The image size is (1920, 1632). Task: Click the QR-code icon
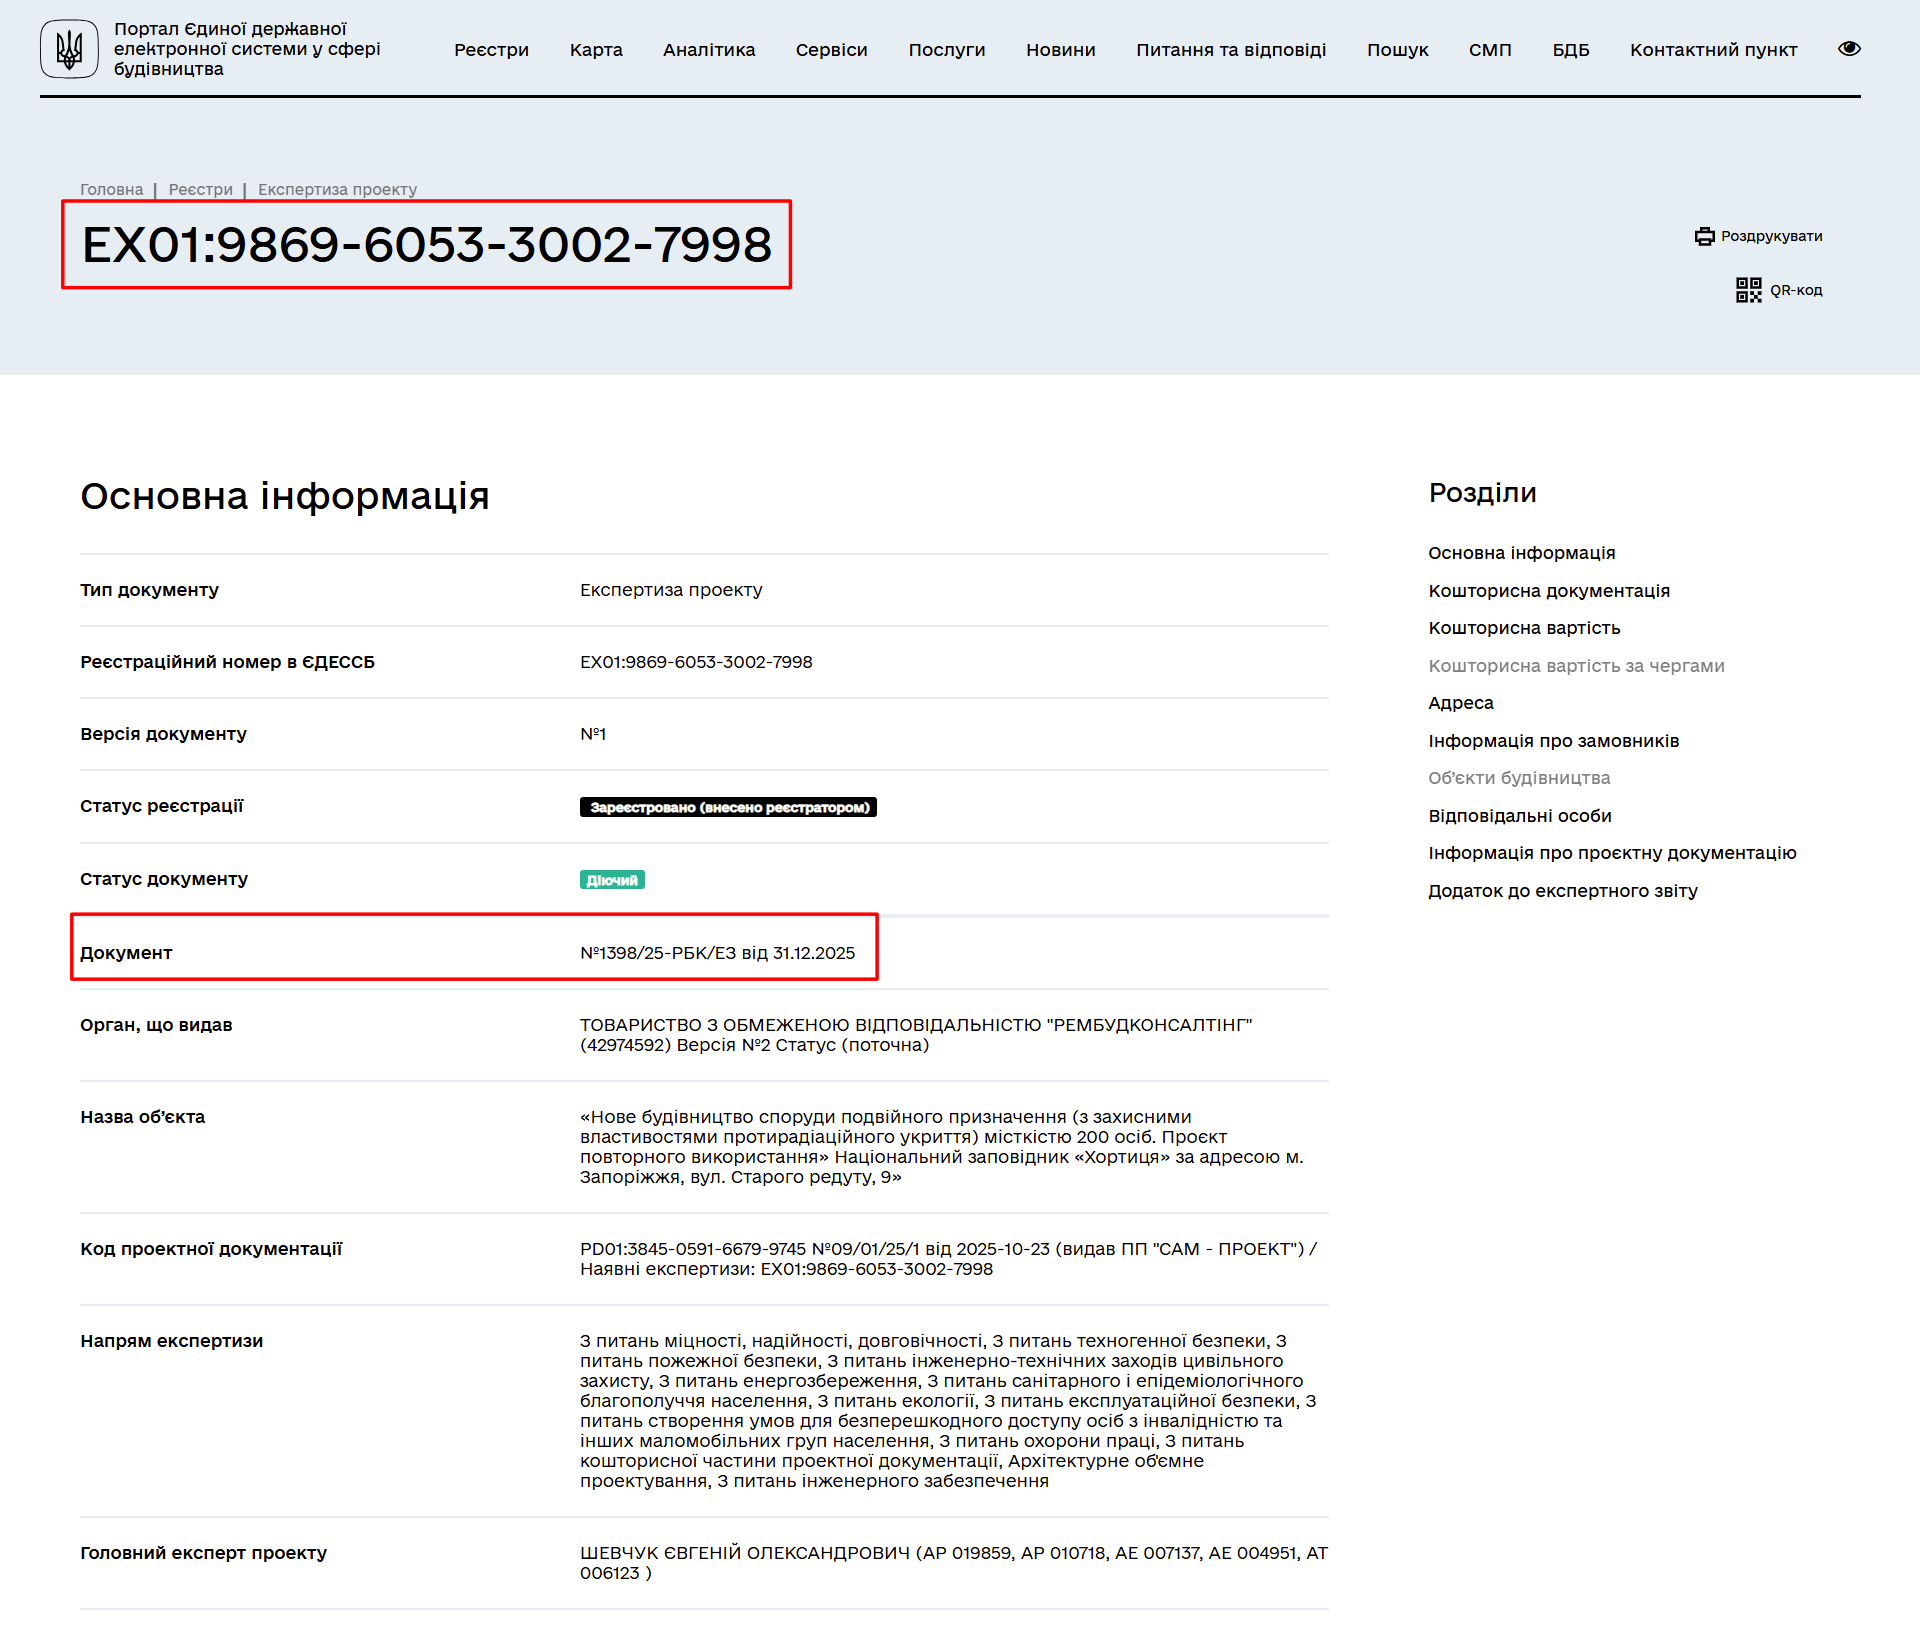(1748, 290)
